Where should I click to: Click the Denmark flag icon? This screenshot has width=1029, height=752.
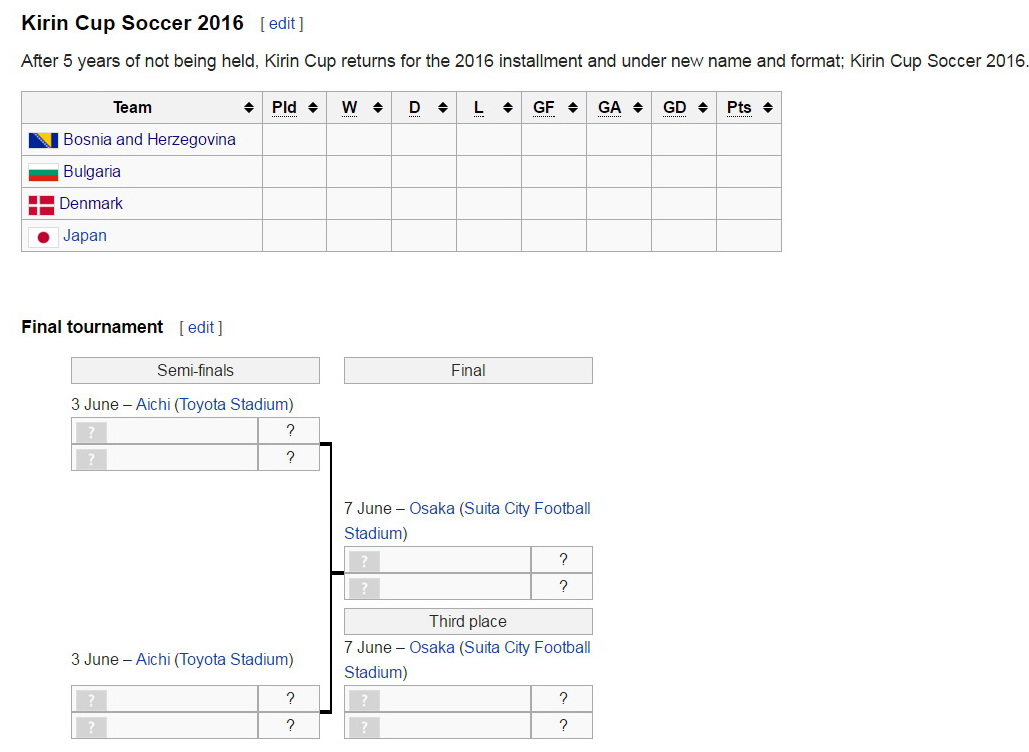pyautogui.click(x=41, y=205)
